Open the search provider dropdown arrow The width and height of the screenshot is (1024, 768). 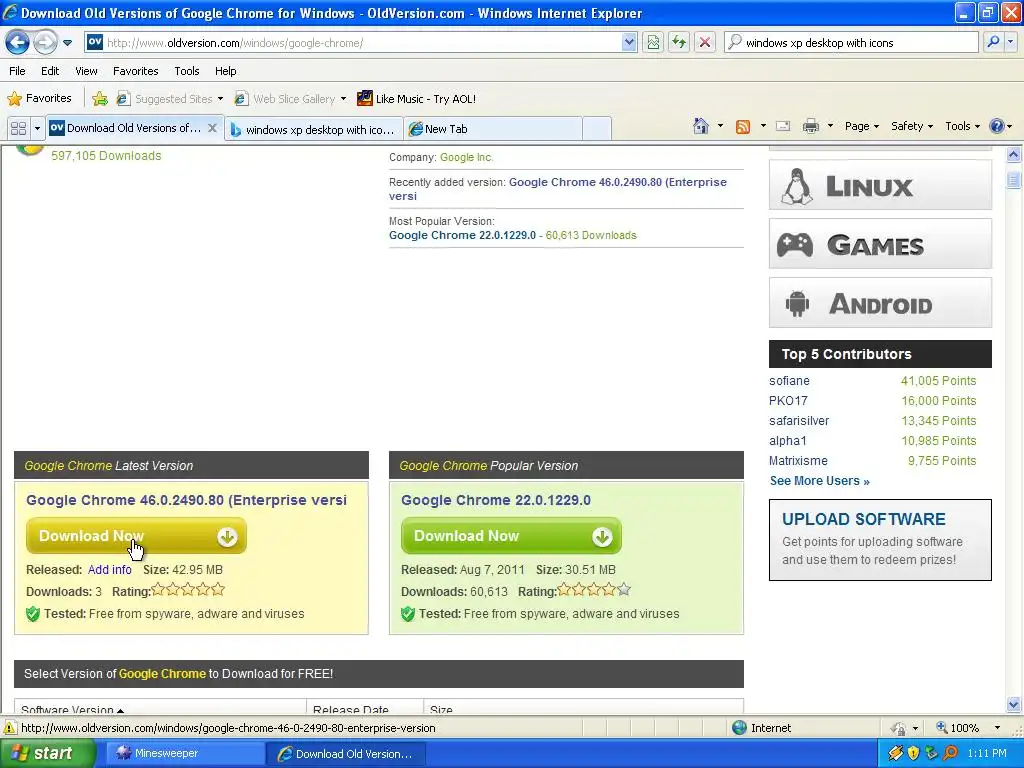(x=1010, y=42)
